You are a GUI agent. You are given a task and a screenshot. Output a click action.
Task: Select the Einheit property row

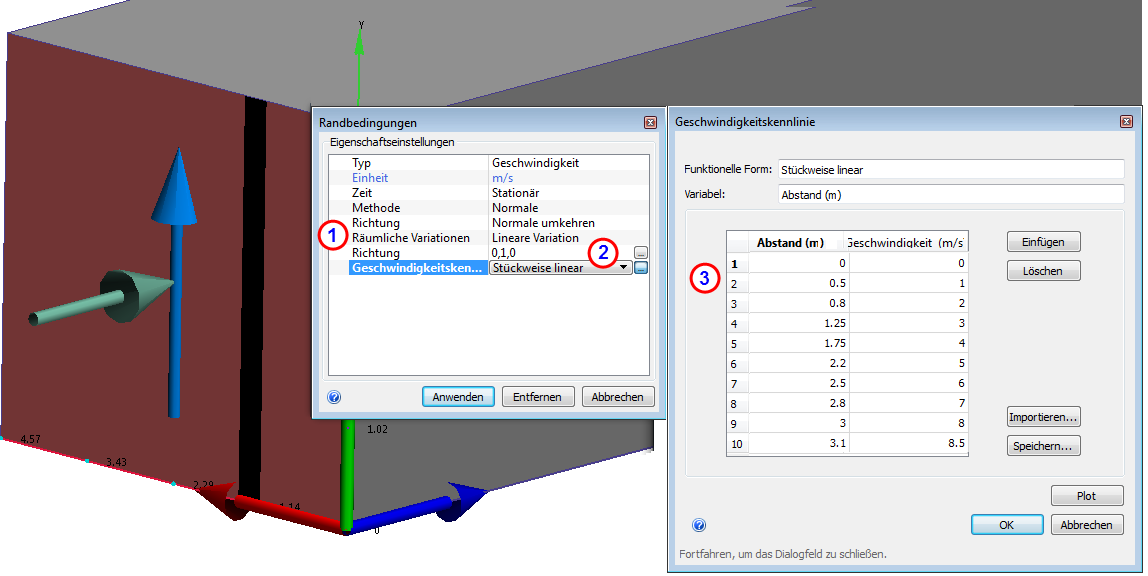point(488,178)
